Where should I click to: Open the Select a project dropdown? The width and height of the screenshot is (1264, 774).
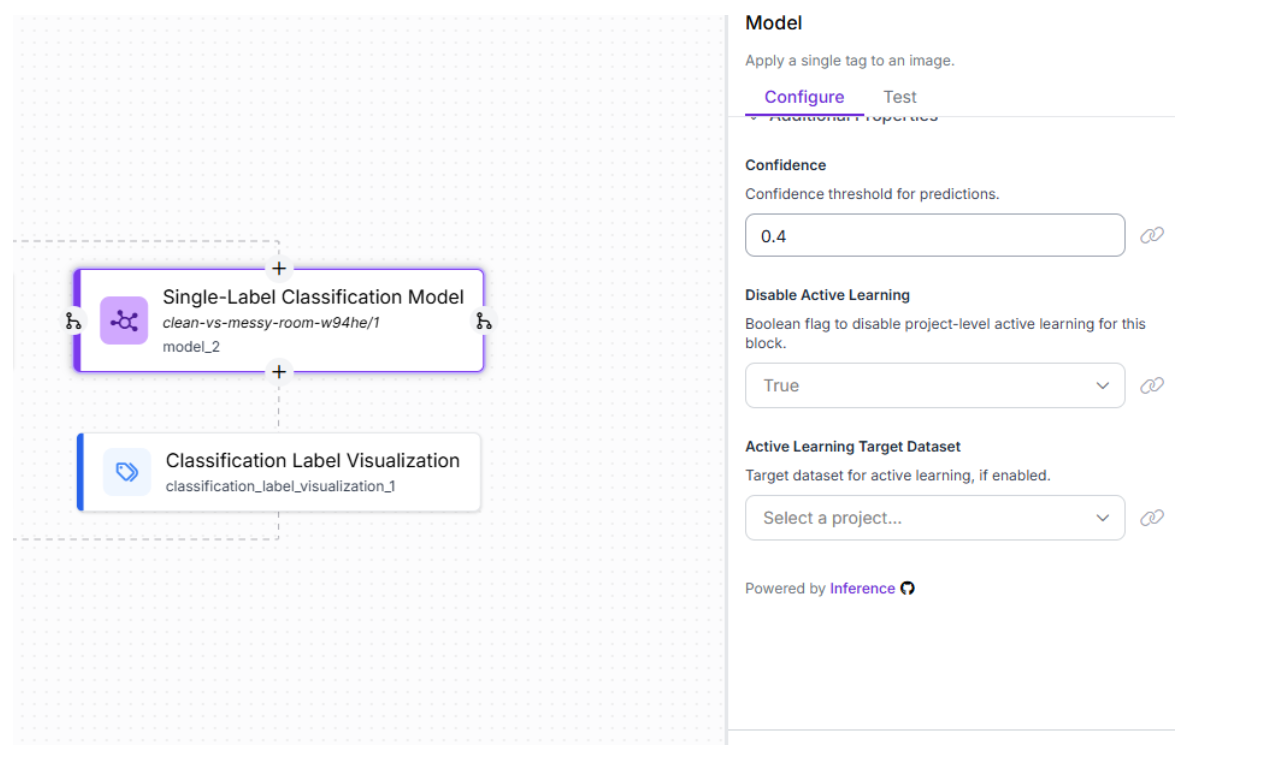click(934, 518)
